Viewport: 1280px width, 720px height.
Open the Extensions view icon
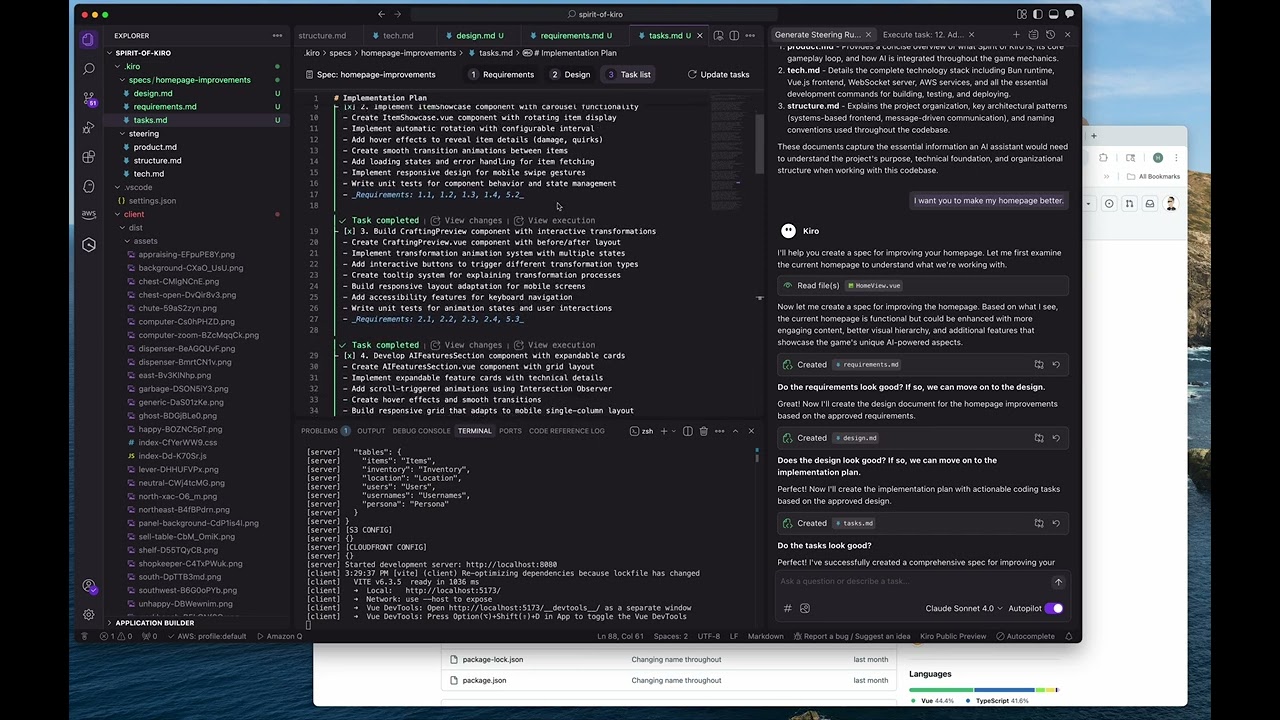[88, 157]
